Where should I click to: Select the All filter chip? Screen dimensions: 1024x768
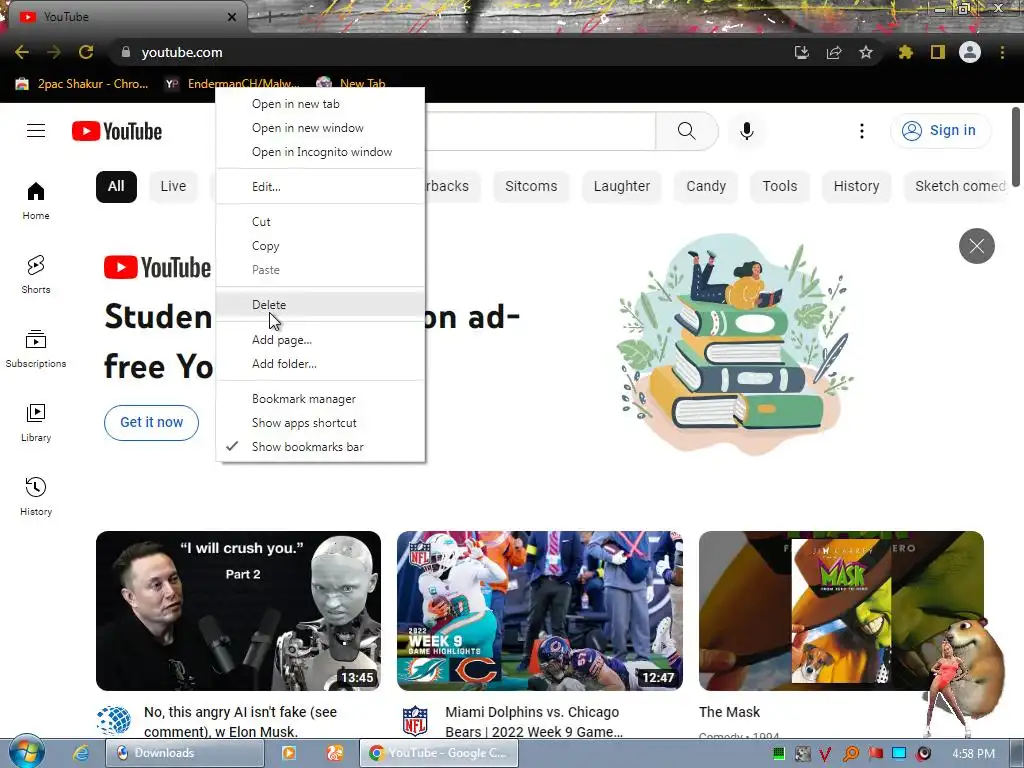[x=116, y=187]
